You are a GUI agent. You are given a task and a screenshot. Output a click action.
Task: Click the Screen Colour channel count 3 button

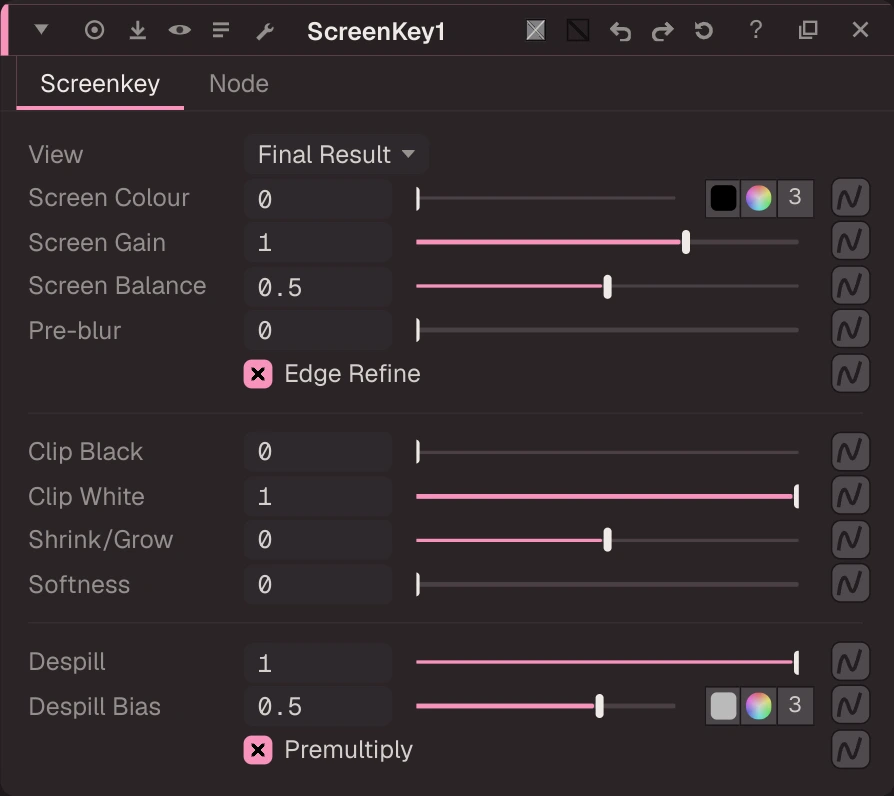pos(795,198)
